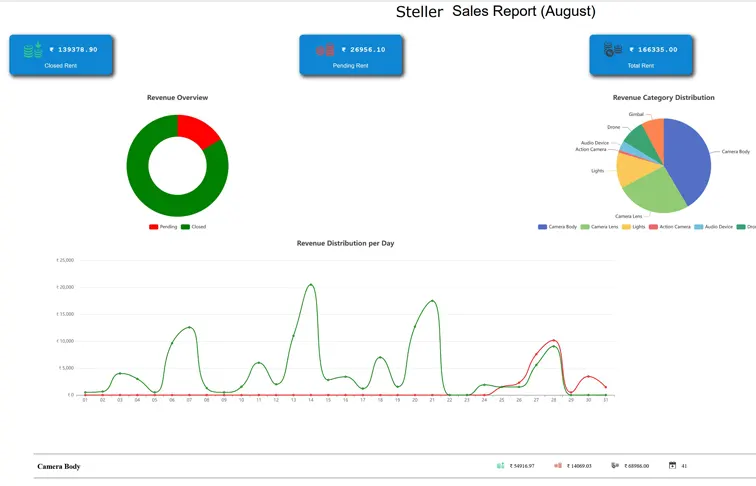Select the red Pending segment of donut chart
756x486 pixels.
[x=197, y=131]
